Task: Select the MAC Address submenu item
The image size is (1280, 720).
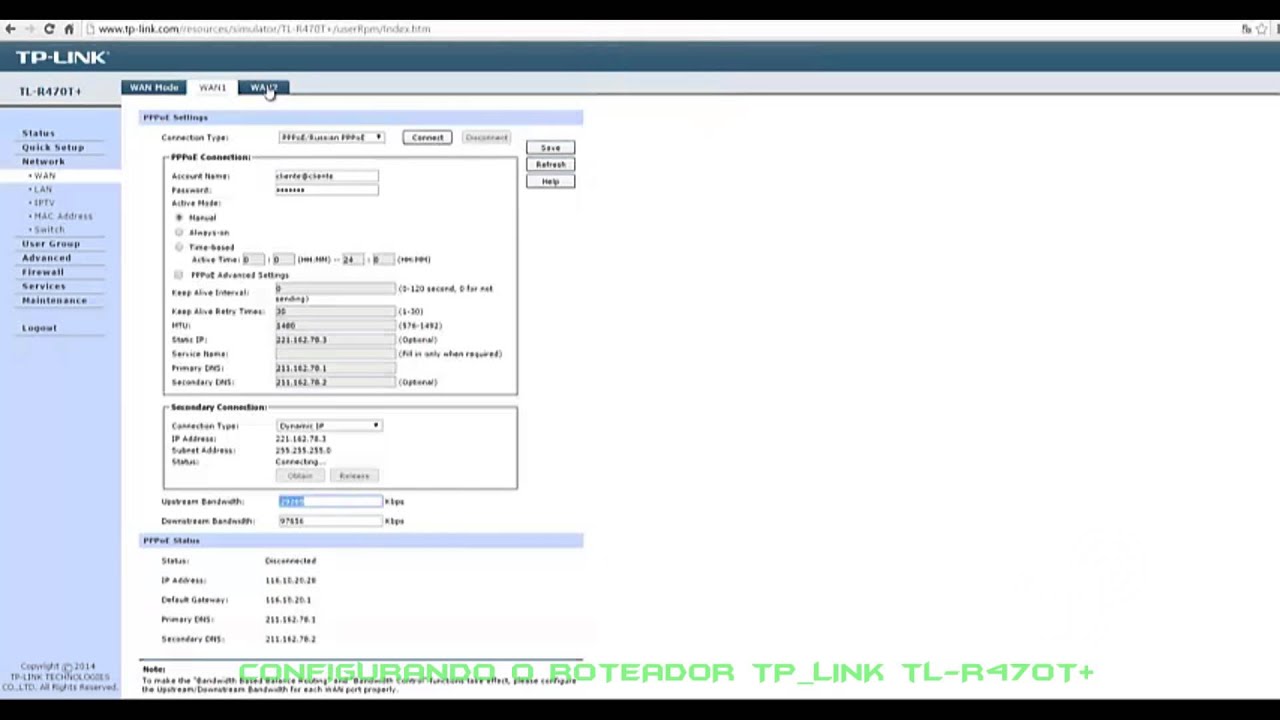Action: (x=62, y=216)
